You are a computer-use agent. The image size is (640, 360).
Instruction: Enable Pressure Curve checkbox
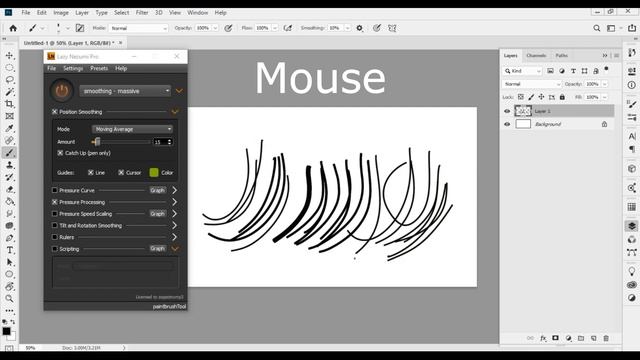pos(55,190)
